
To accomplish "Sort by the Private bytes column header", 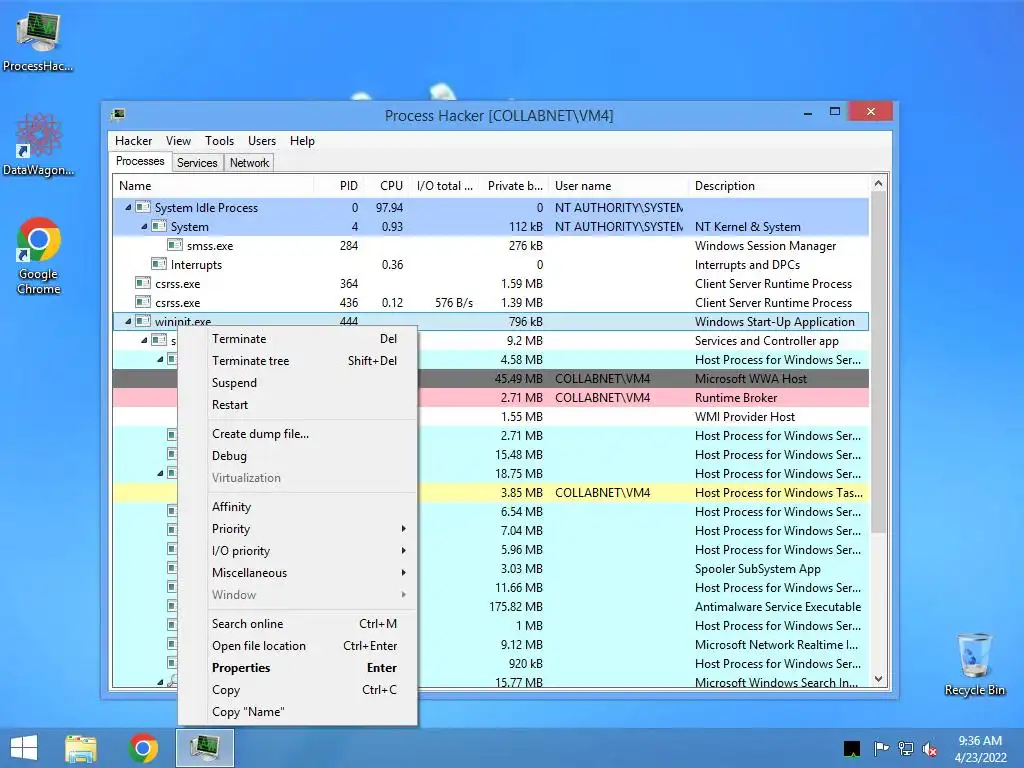I will click(514, 185).
